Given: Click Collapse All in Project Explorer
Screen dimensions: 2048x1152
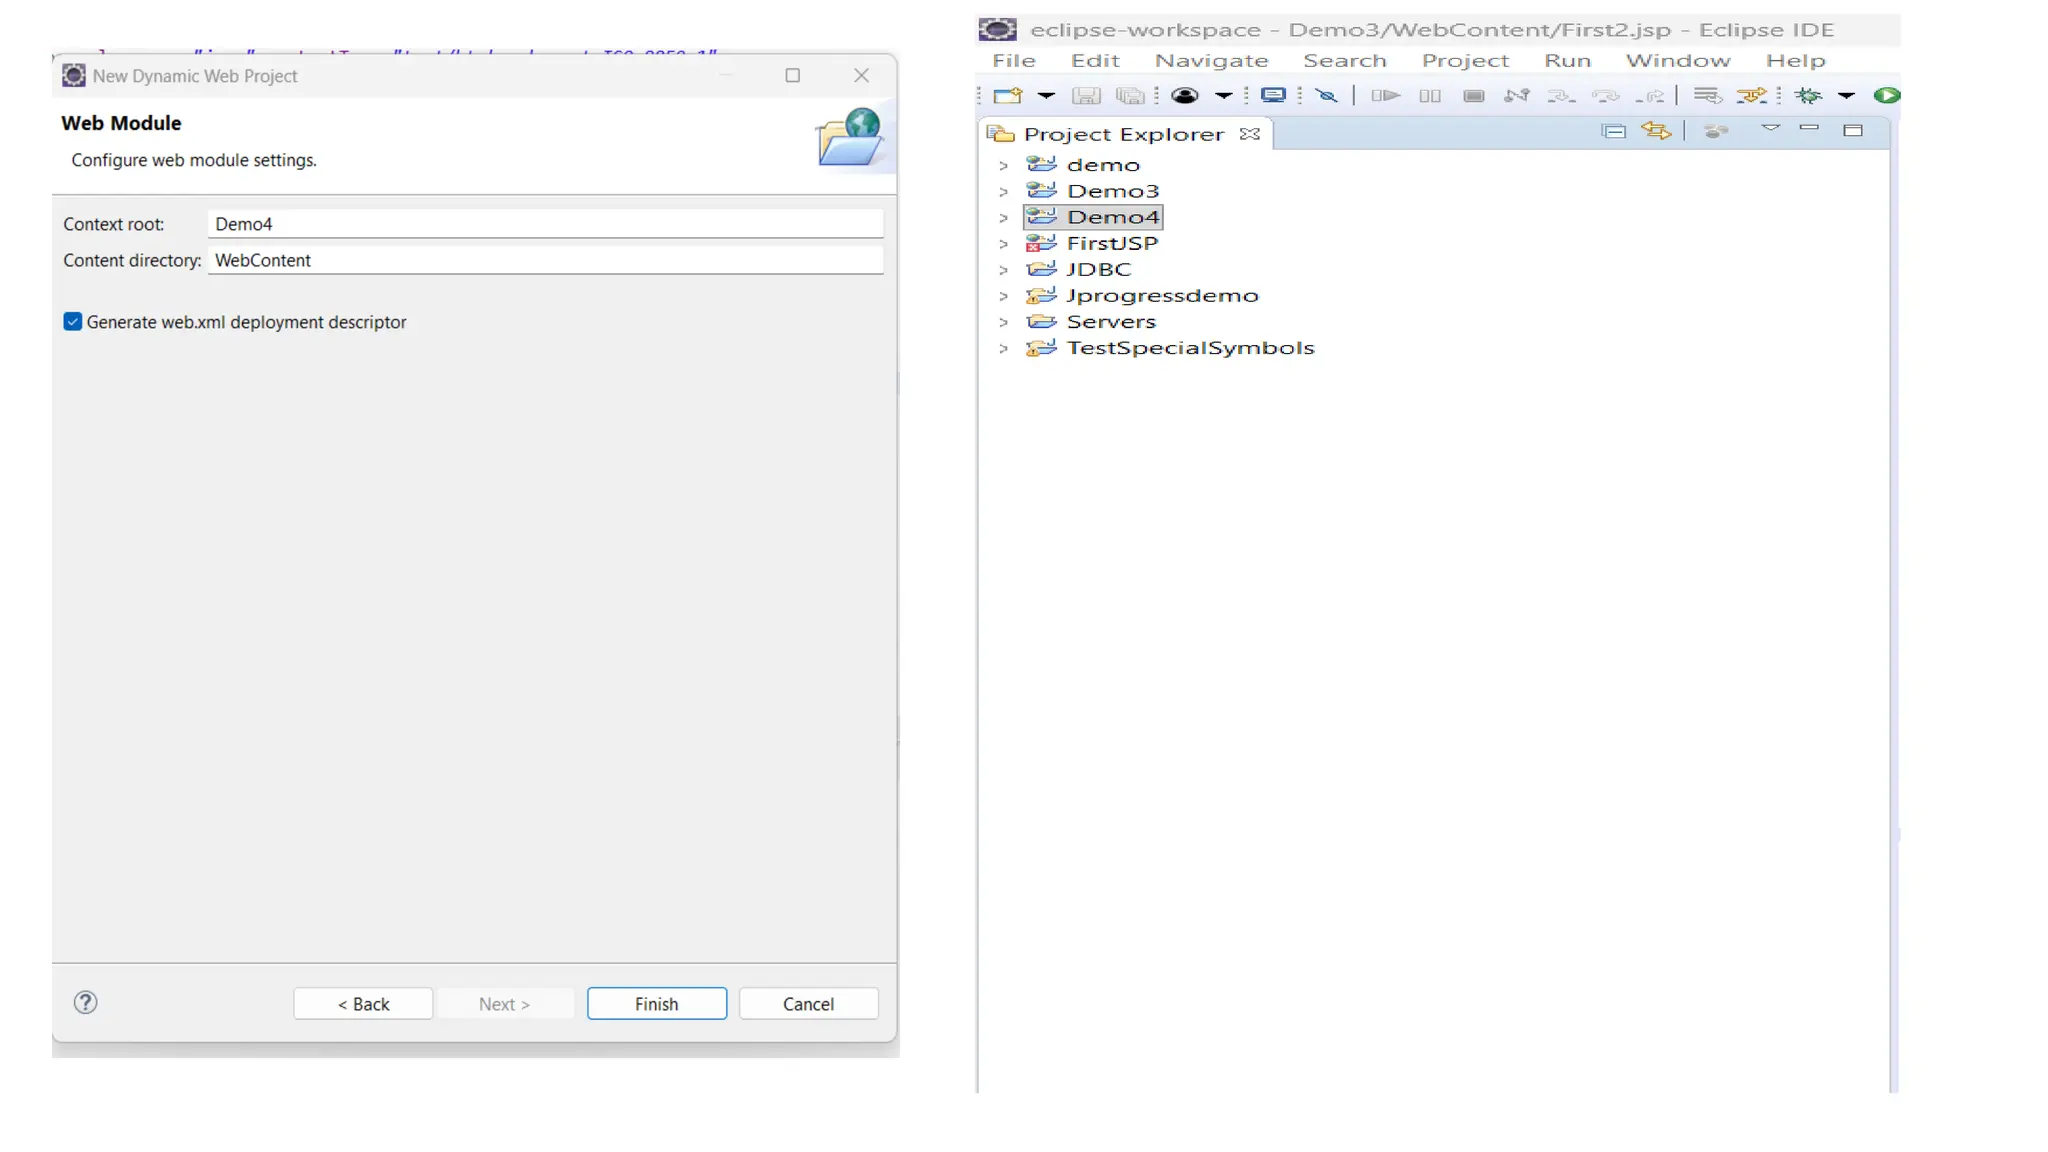Looking at the screenshot, I should 1613,131.
